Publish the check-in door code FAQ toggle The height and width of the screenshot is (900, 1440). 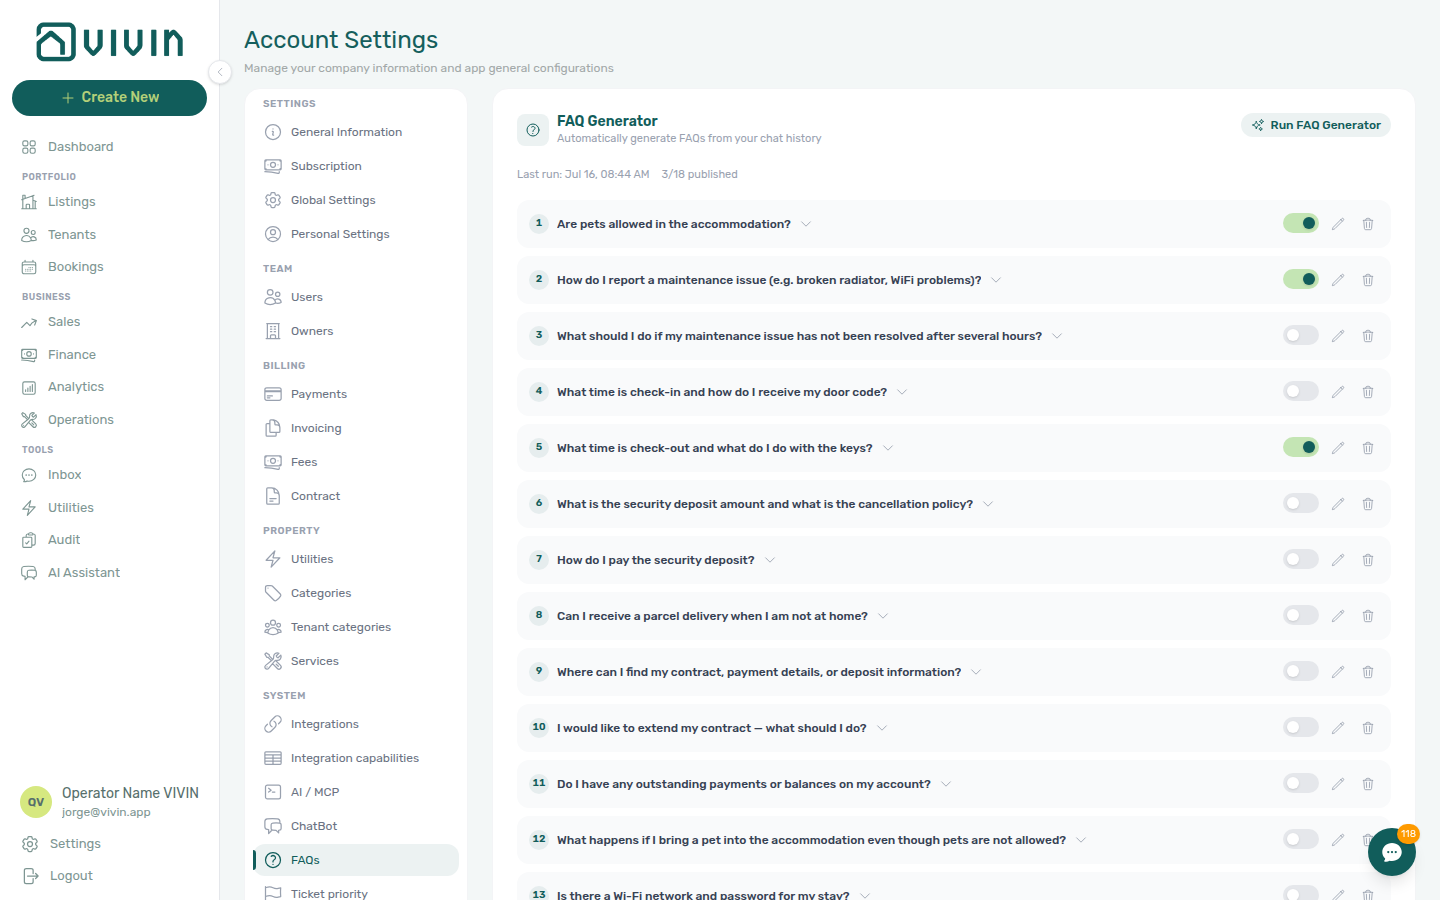tap(1301, 391)
